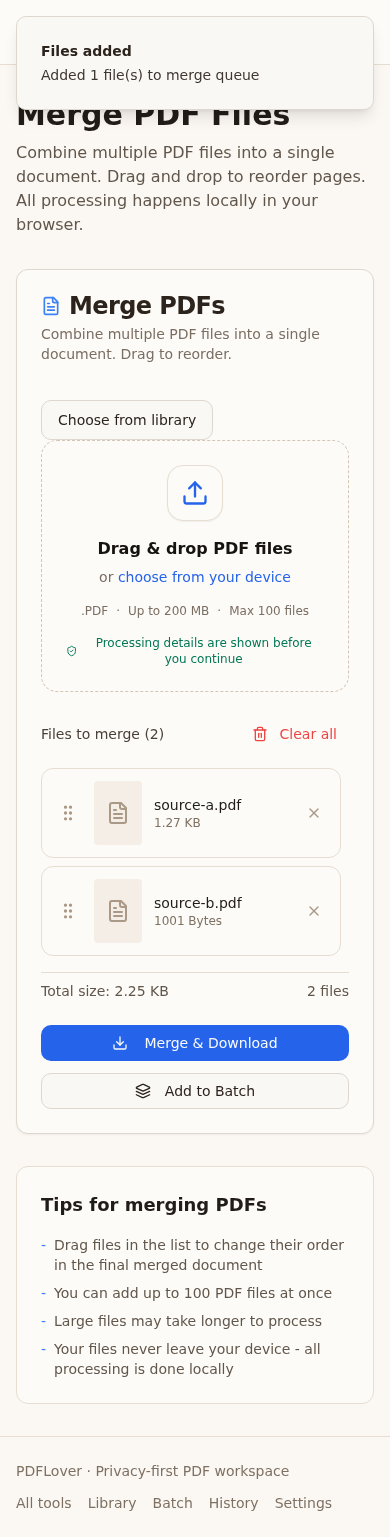The height and width of the screenshot is (1537, 390).
Task: Click the 'Total size: 2.25 KB' text
Action: coord(105,991)
